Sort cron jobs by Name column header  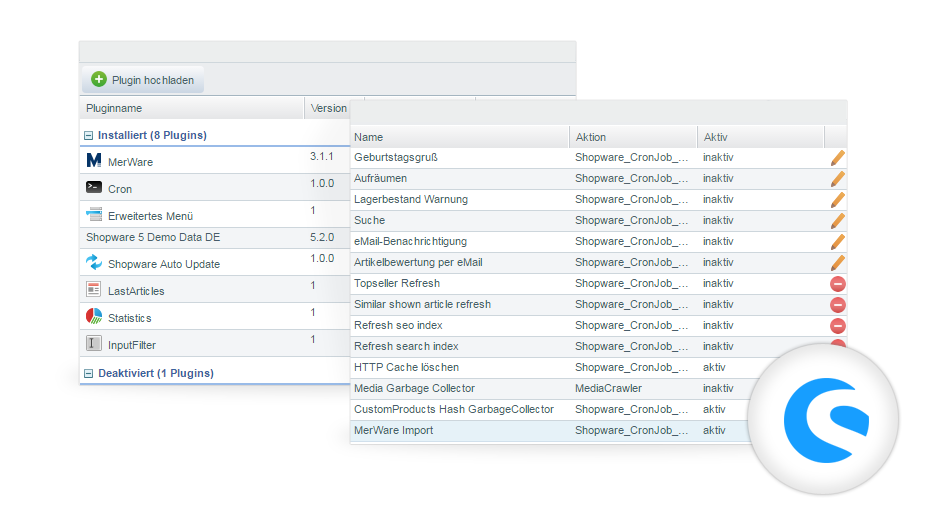pos(460,137)
